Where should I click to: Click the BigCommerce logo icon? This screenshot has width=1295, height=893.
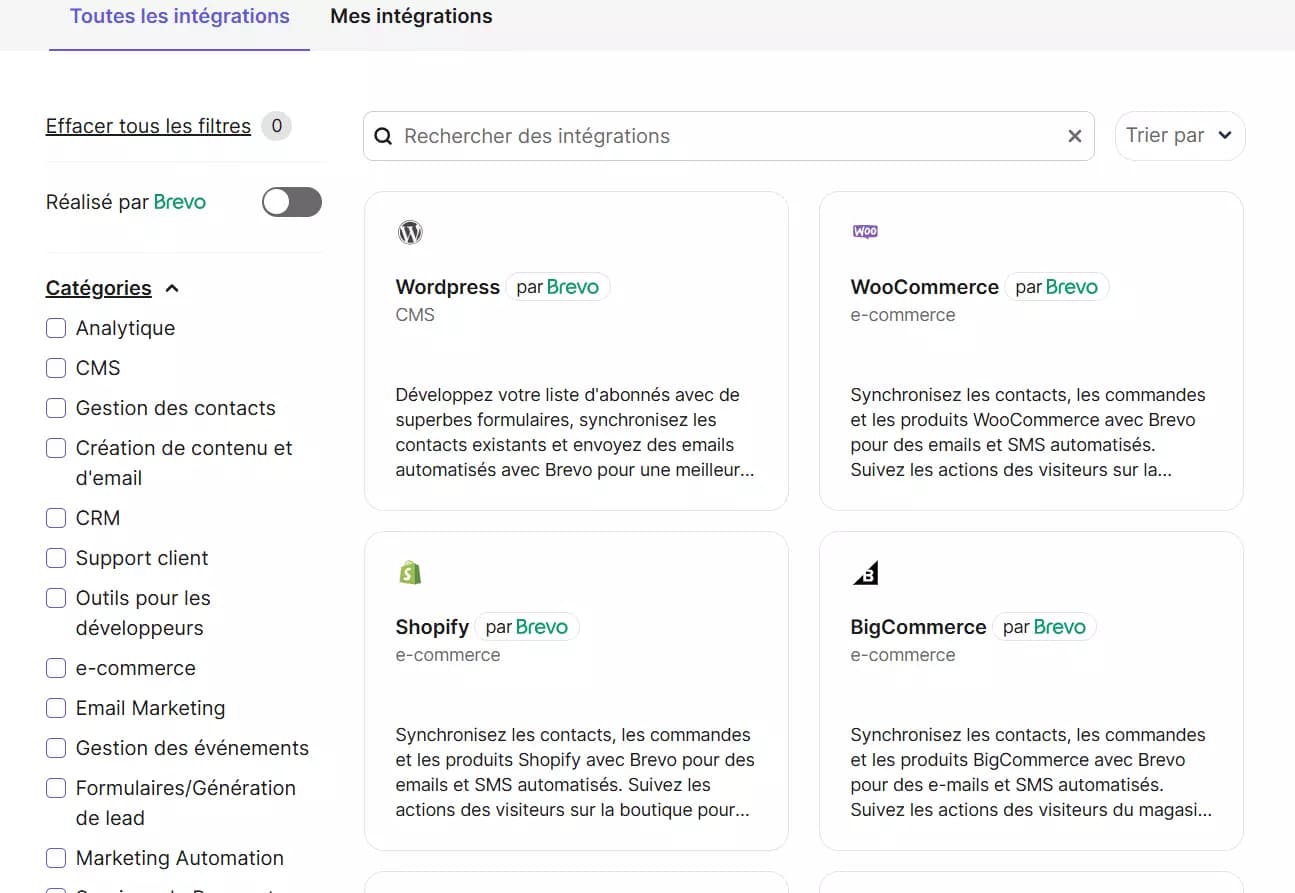coord(865,573)
